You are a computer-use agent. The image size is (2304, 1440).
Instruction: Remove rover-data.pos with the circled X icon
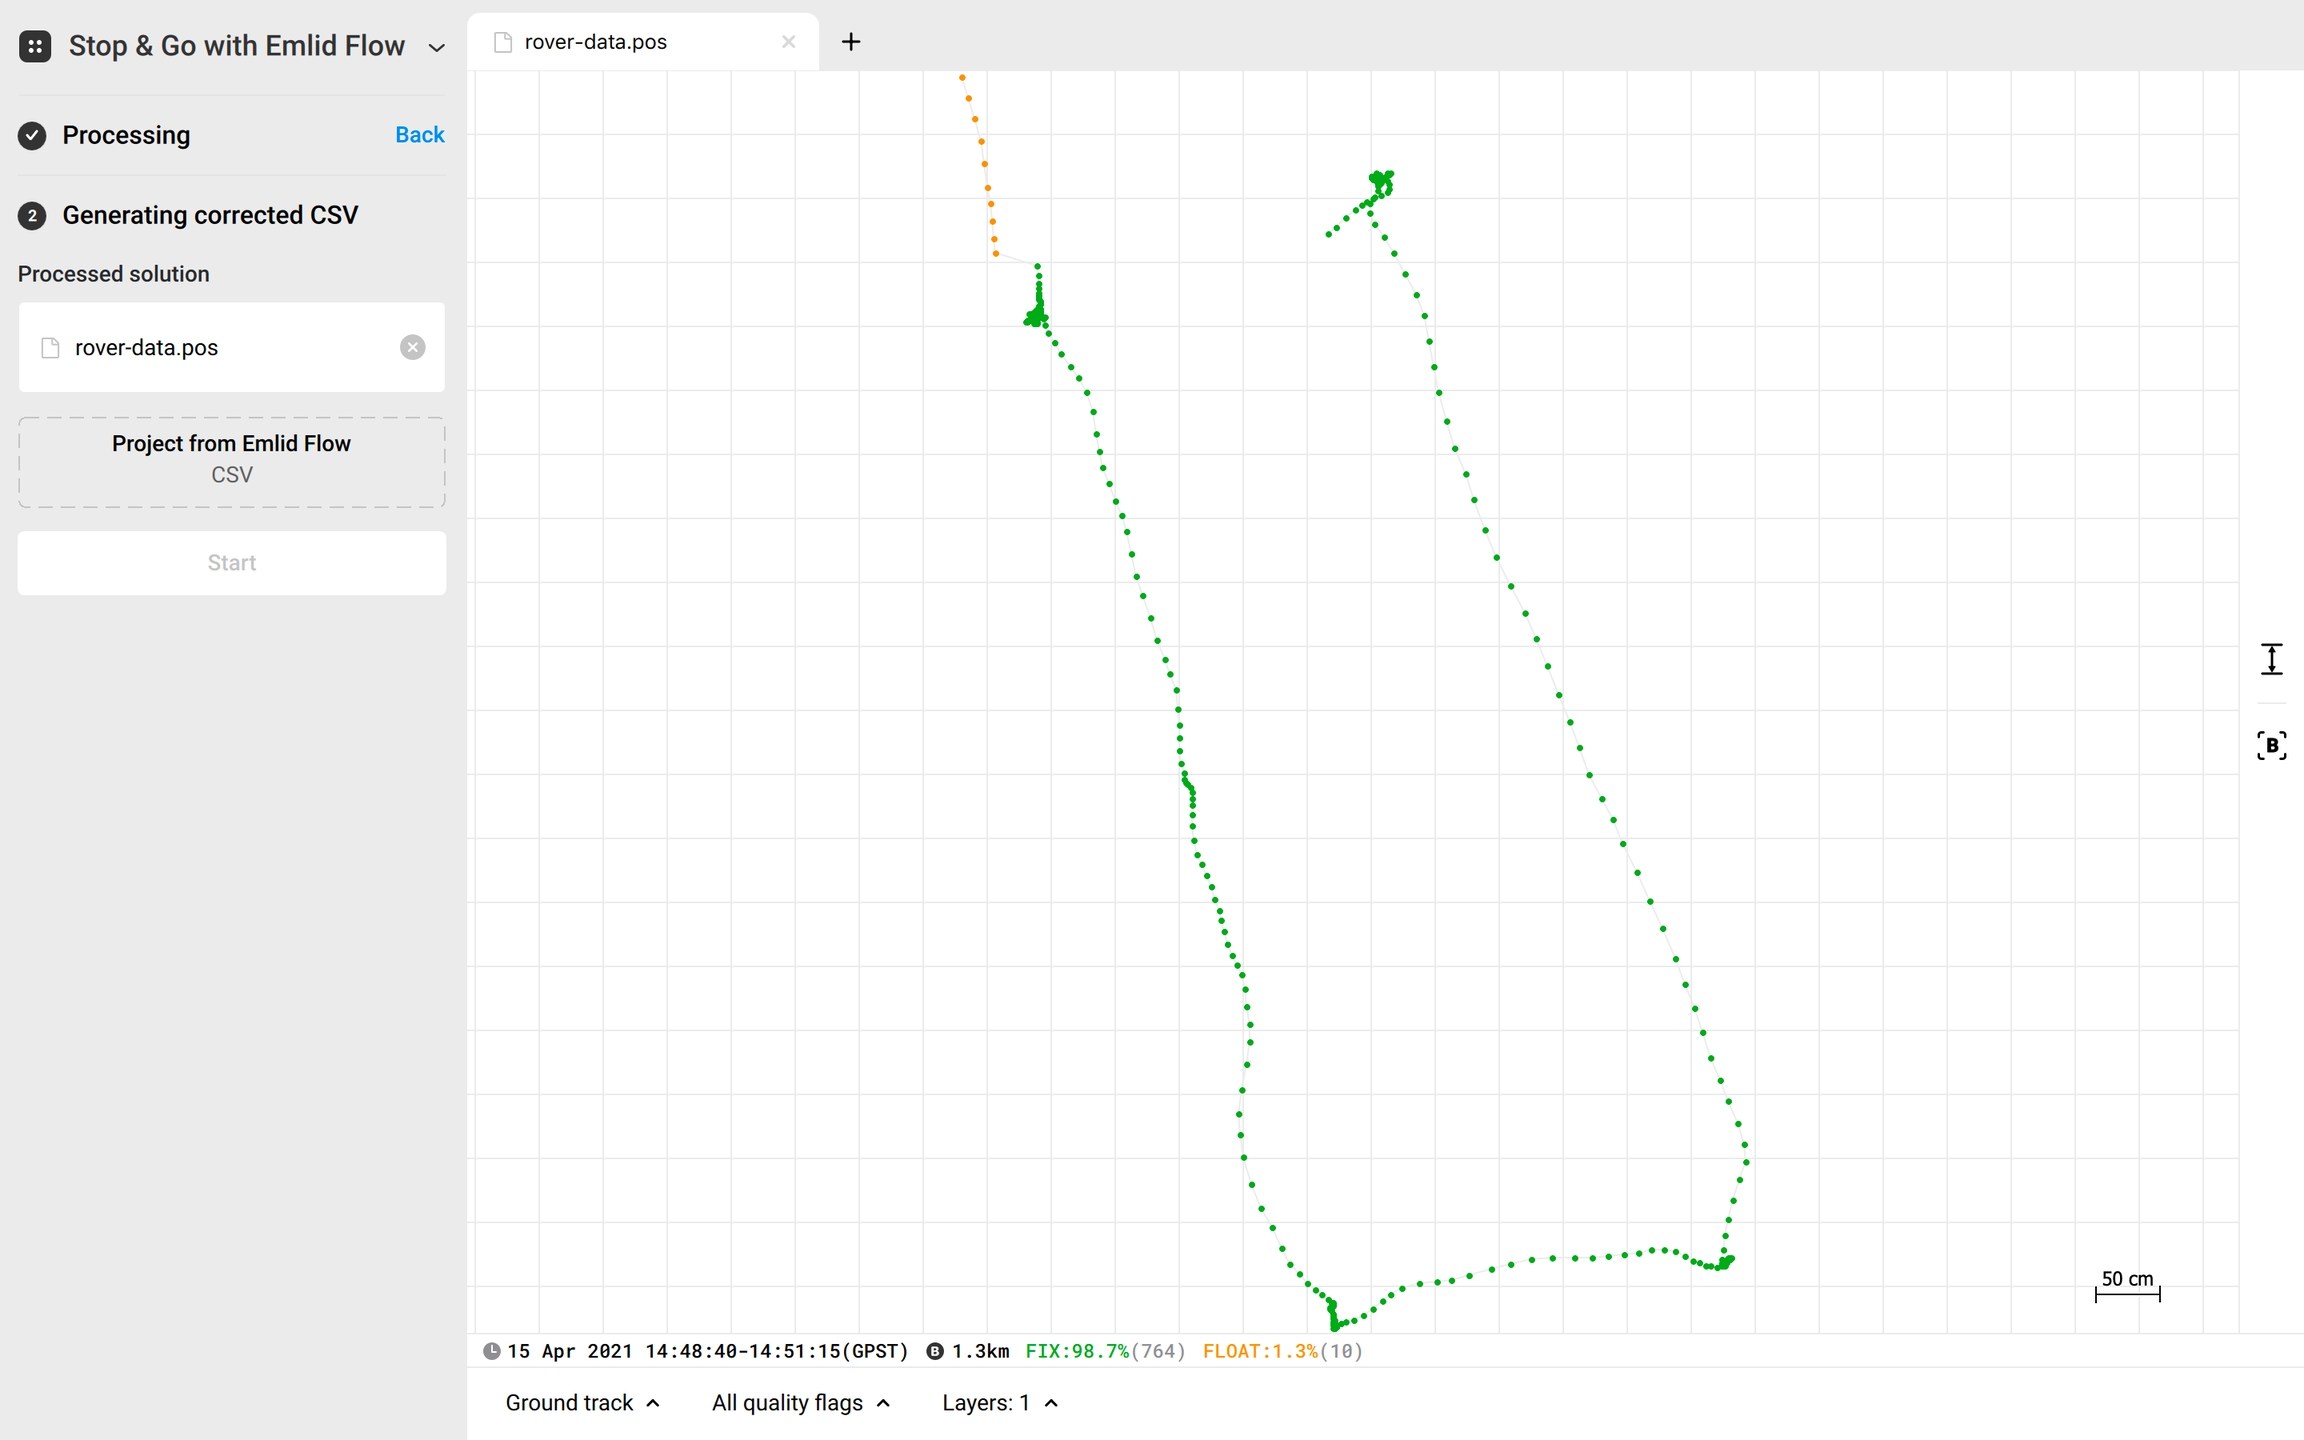(412, 347)
